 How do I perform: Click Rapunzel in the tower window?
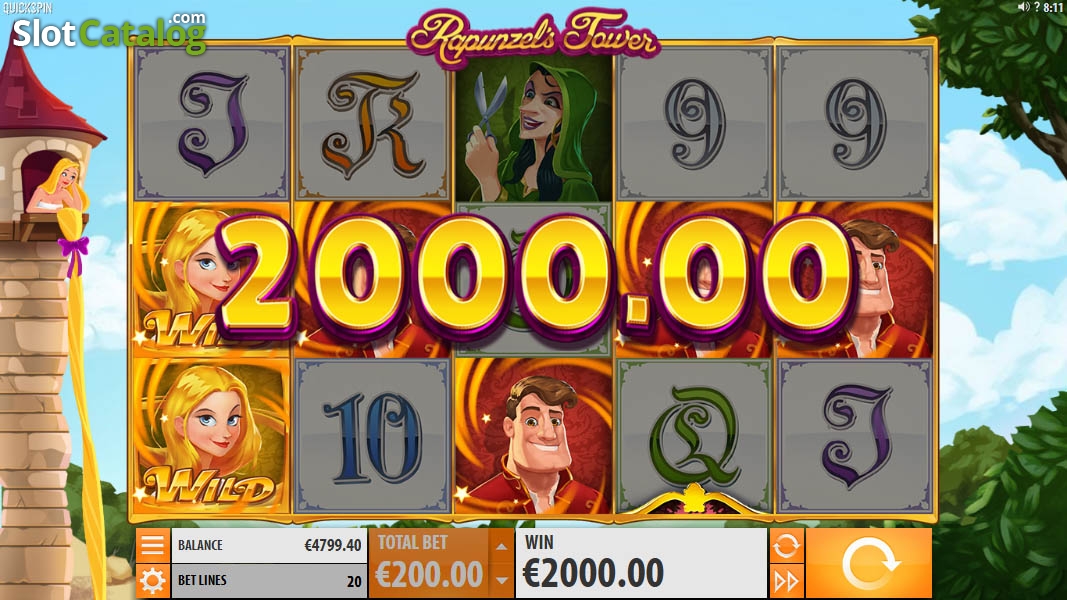pos(61,185)
